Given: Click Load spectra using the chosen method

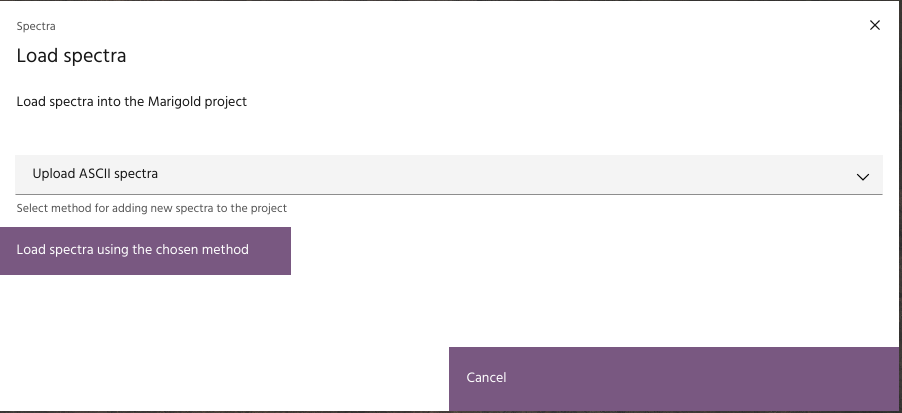Looking at the screenshot, I should point(145,250).
